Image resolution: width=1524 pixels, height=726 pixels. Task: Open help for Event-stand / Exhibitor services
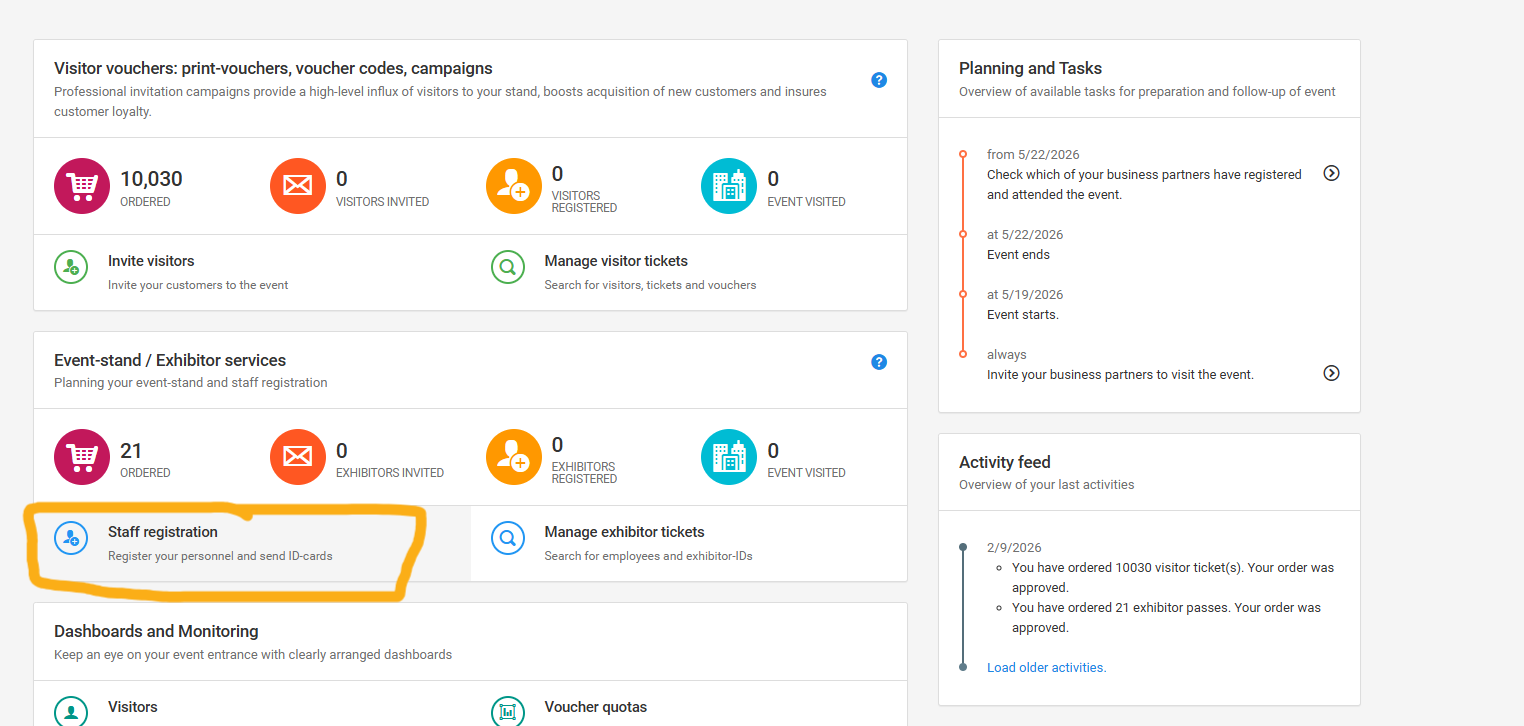click(879, 362)
